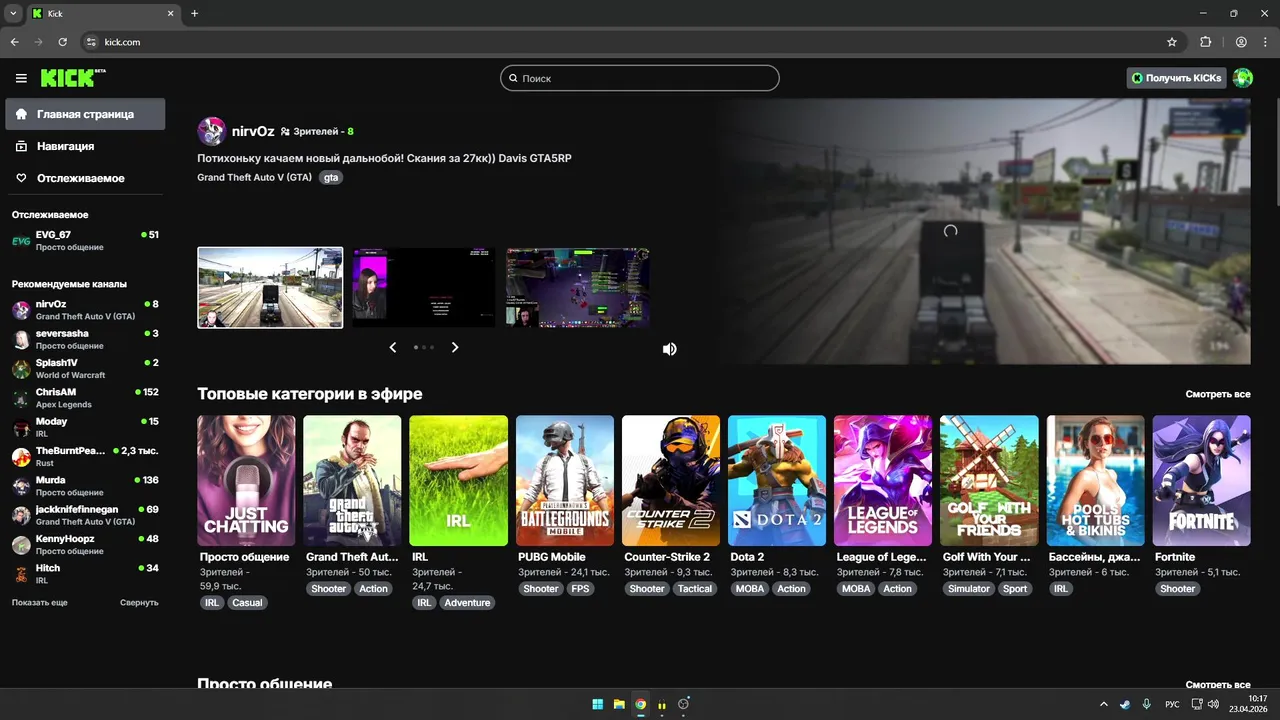Bookmark this page with star icon
The width and height of the screenshot is (1280, 720).
point(1172,42)
